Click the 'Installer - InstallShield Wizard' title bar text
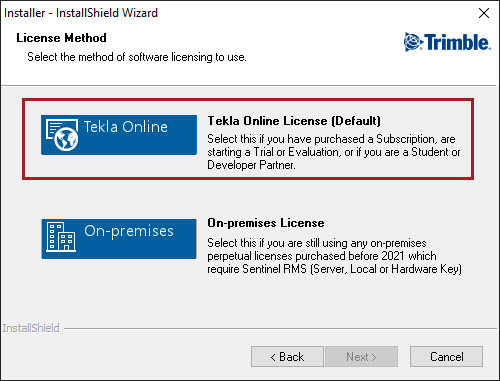The width and height of the screenshot is (500, 381). pyautogui.click(x=81, y=13)
